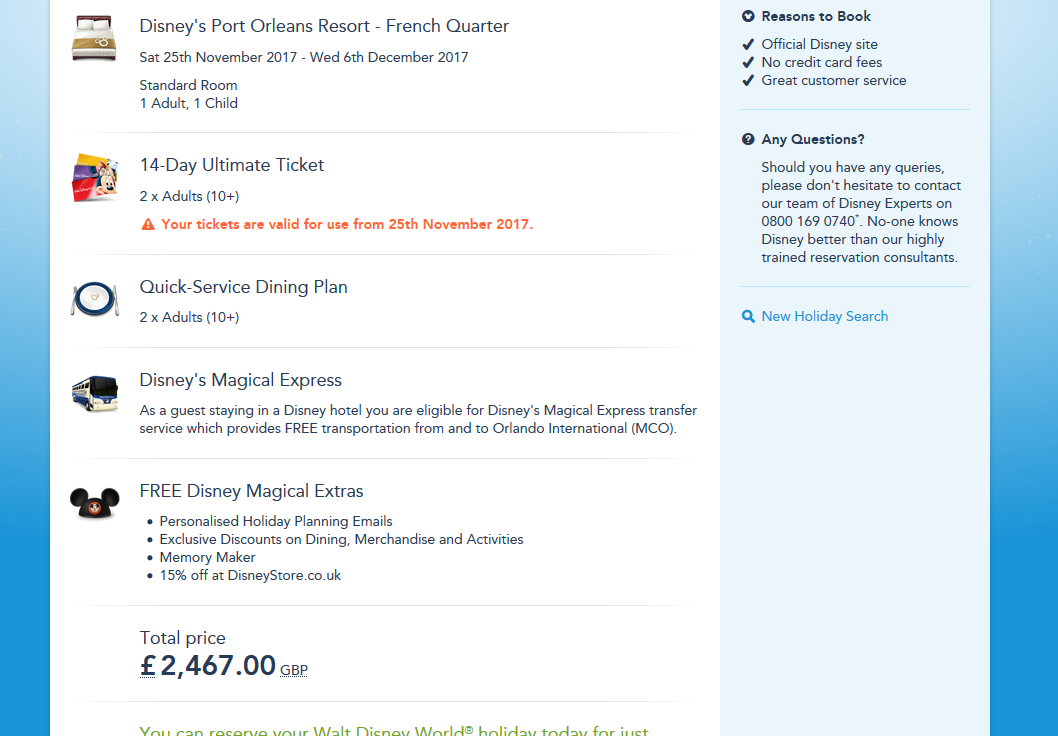Click the Quick-Service Dining plate icon
The height and width of the screenshot is (736, 1058).
(x=95, y=299)
